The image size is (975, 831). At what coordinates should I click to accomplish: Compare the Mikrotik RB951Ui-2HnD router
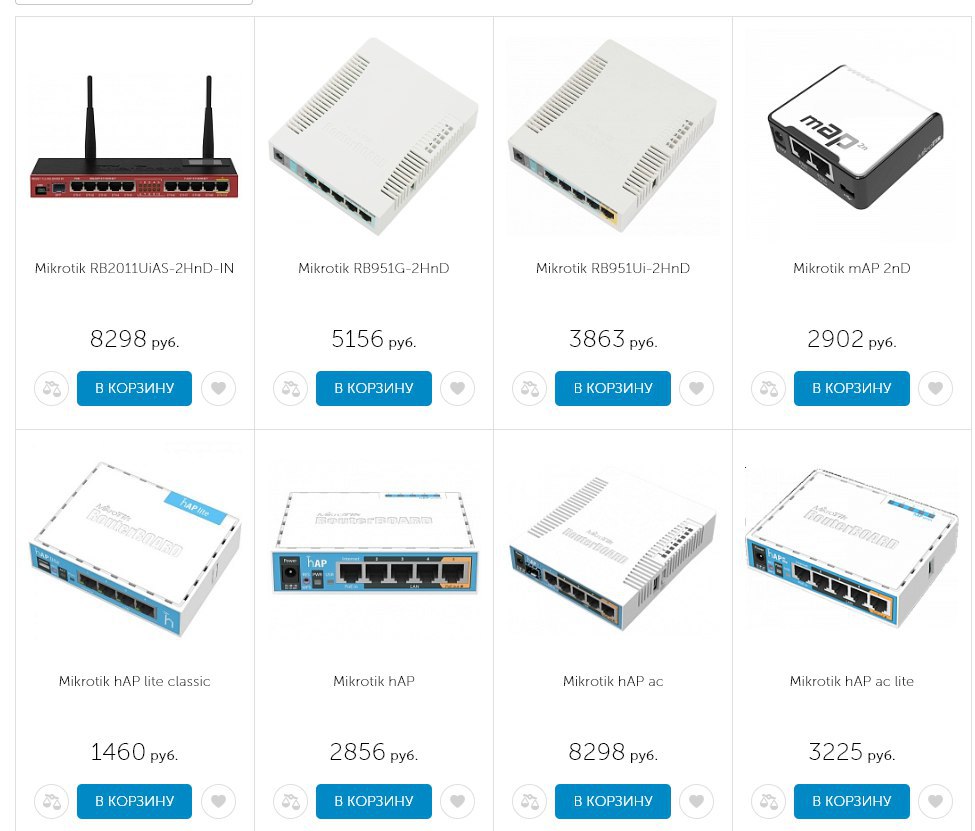pyautogui.click(x=530, y=389)
